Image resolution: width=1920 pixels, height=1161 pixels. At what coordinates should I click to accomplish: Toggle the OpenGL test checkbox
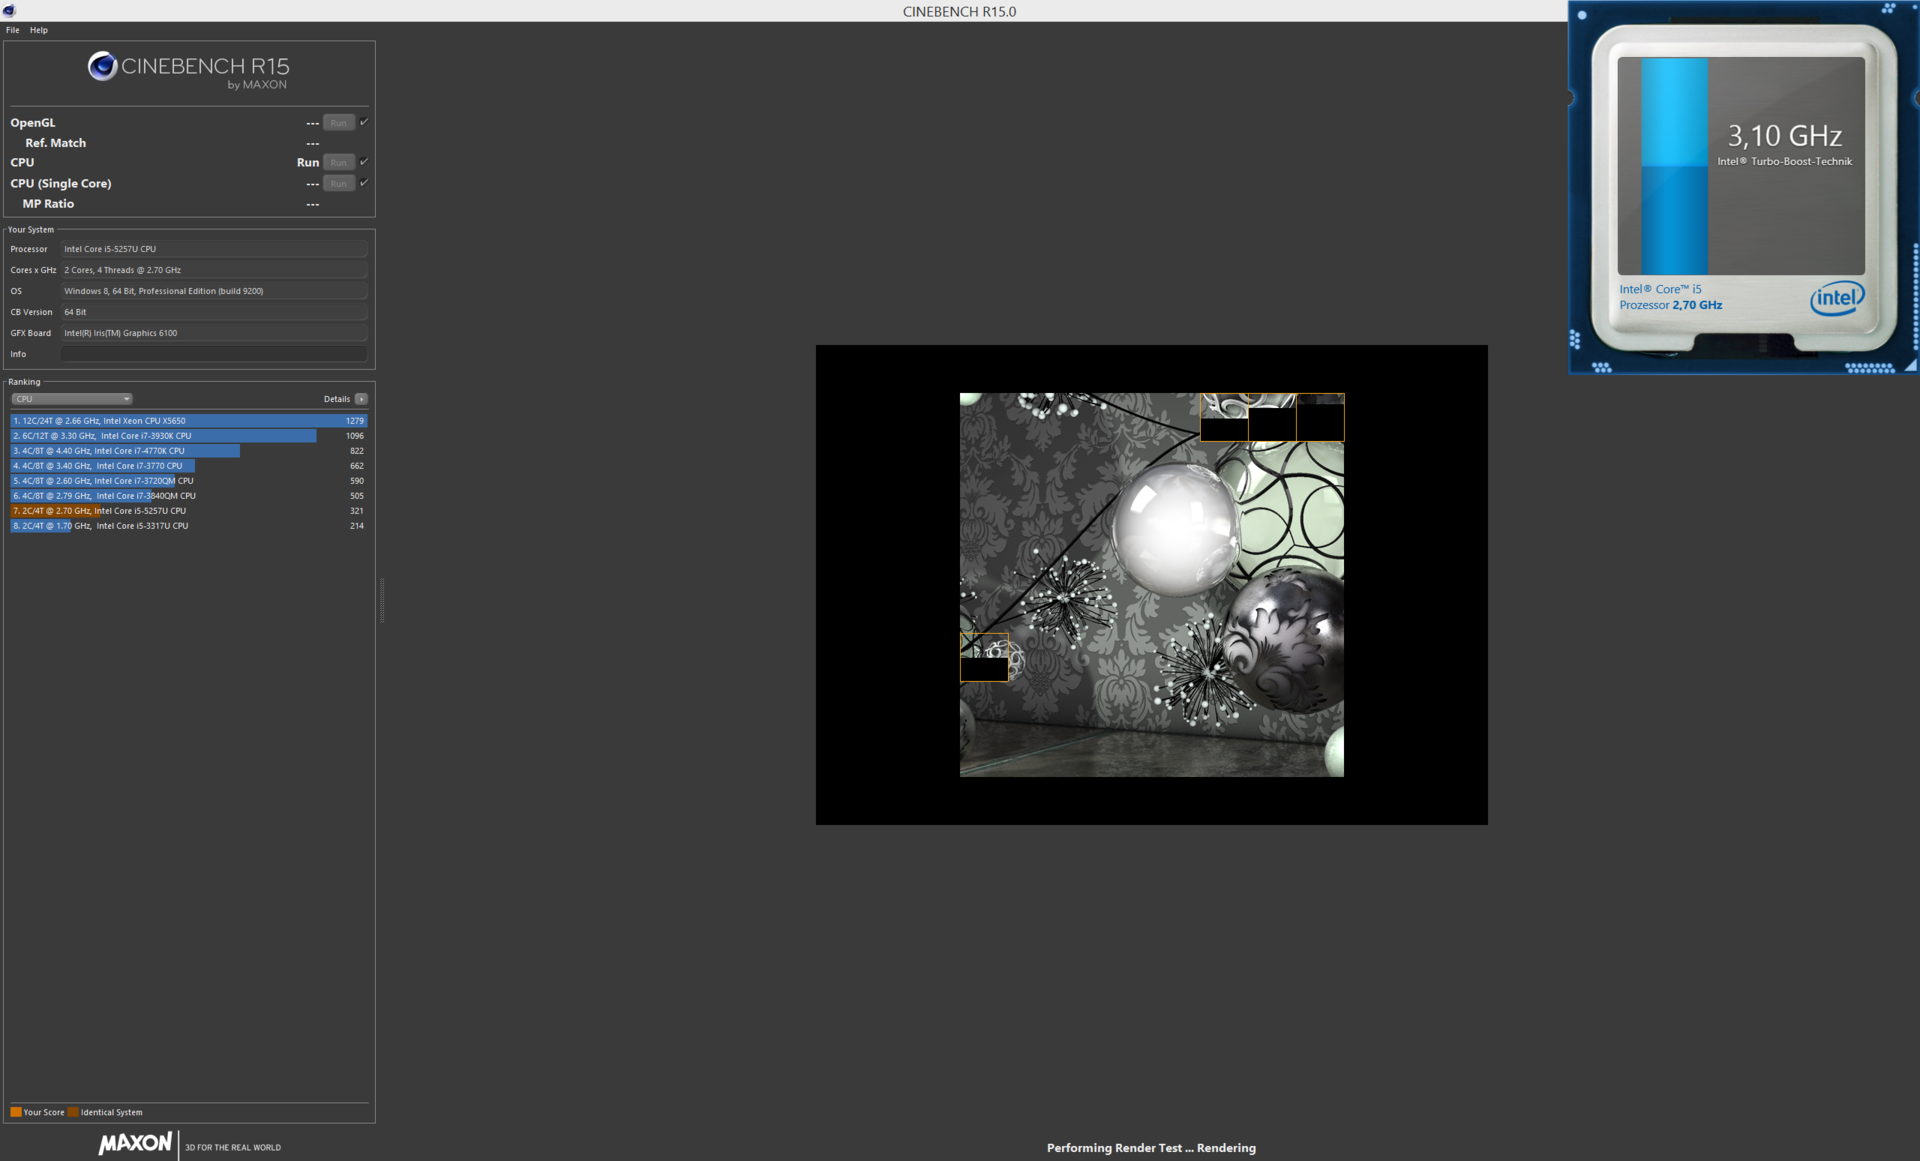[x=364, y=122]
